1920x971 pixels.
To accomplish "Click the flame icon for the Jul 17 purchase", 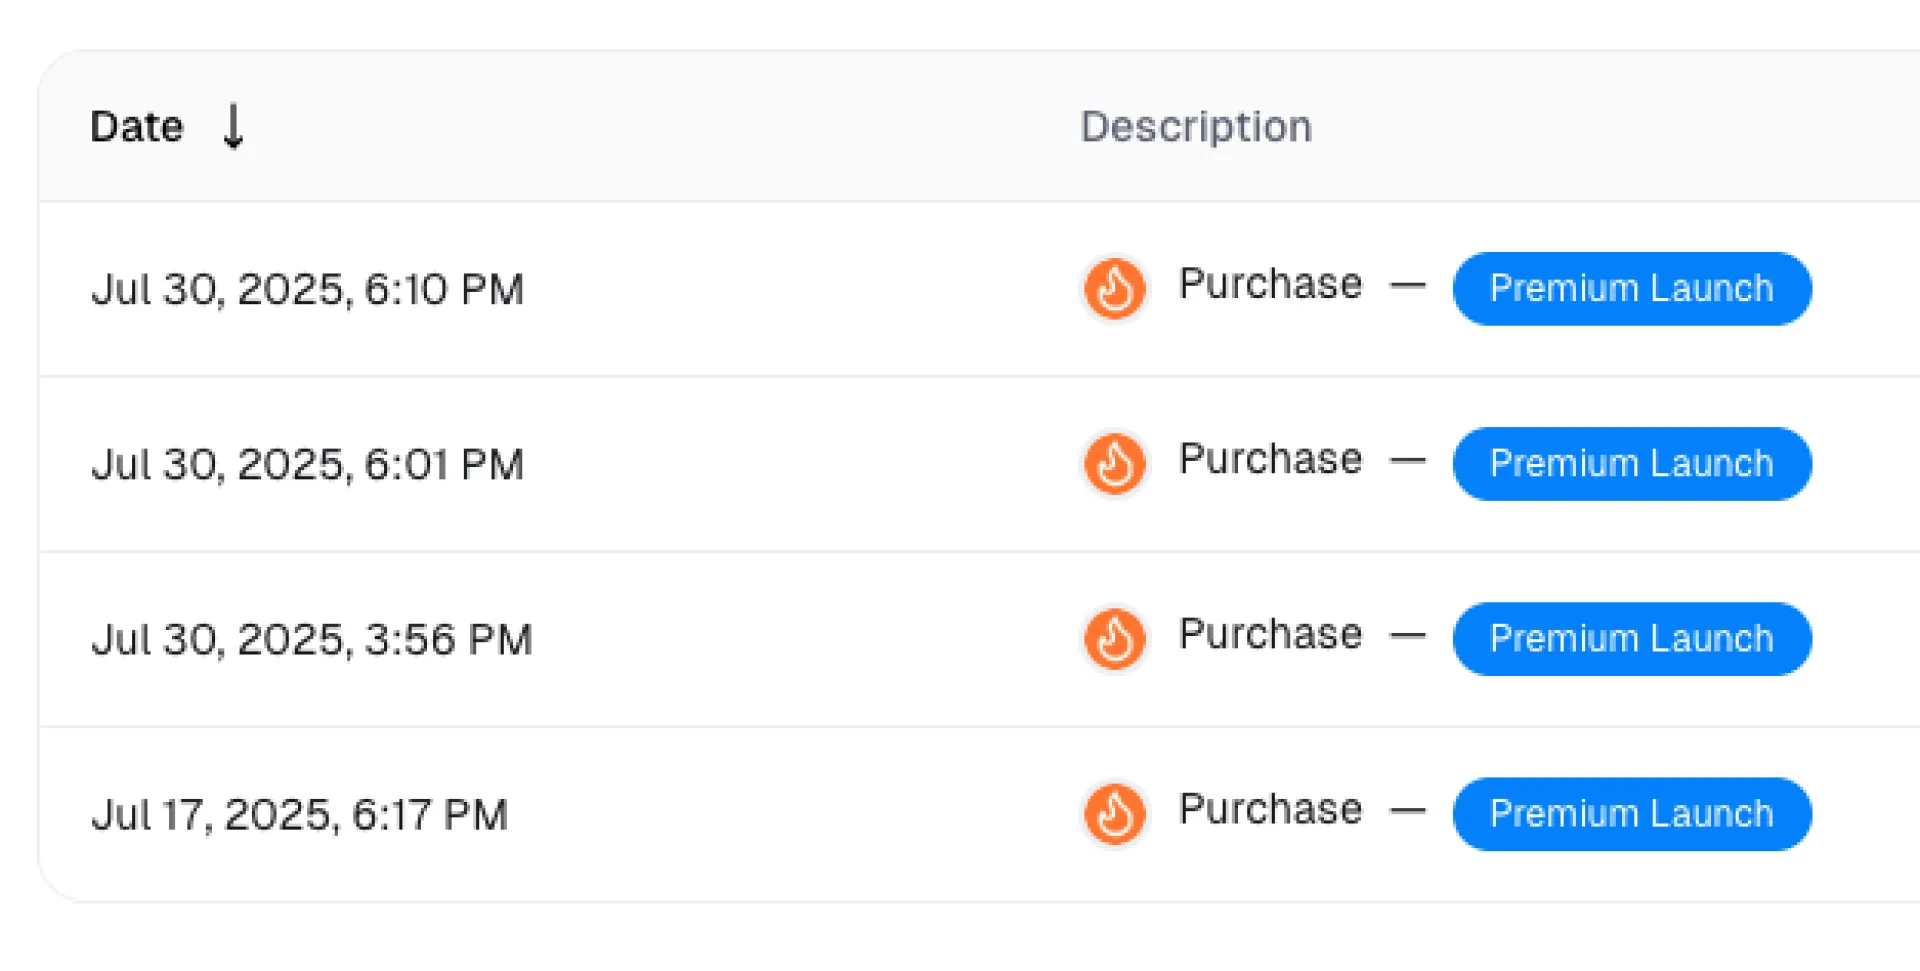I will [1115, 814].
